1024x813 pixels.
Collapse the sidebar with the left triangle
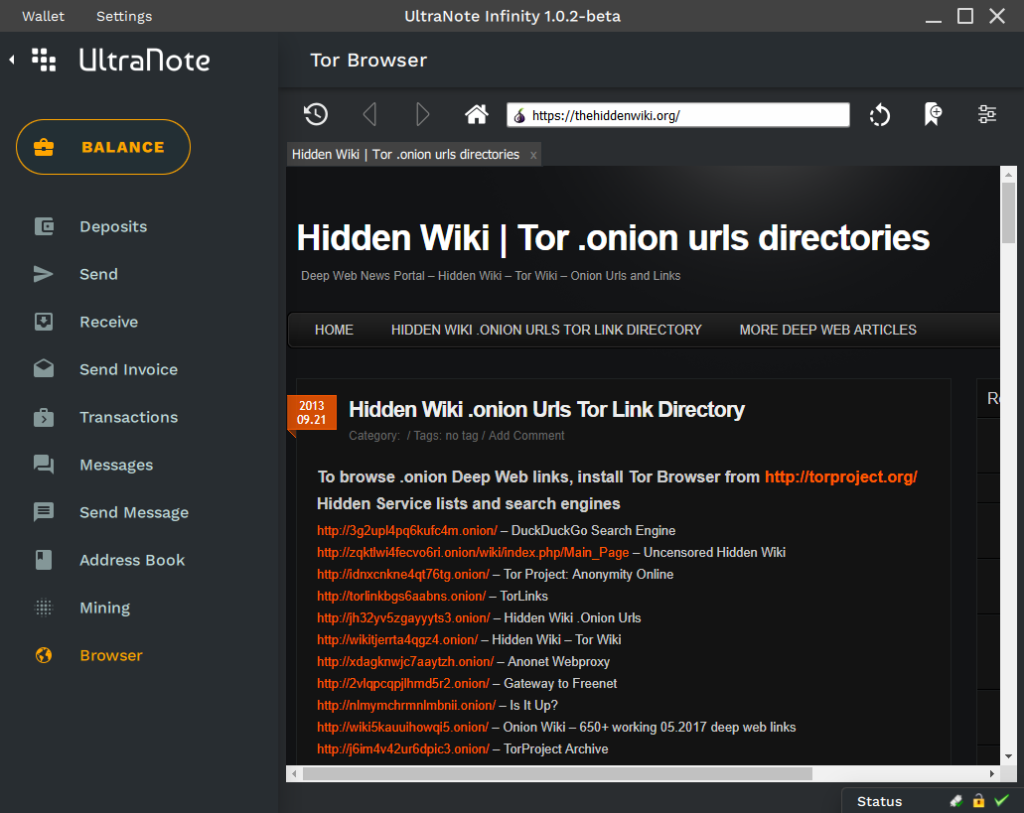click(12, 59)
